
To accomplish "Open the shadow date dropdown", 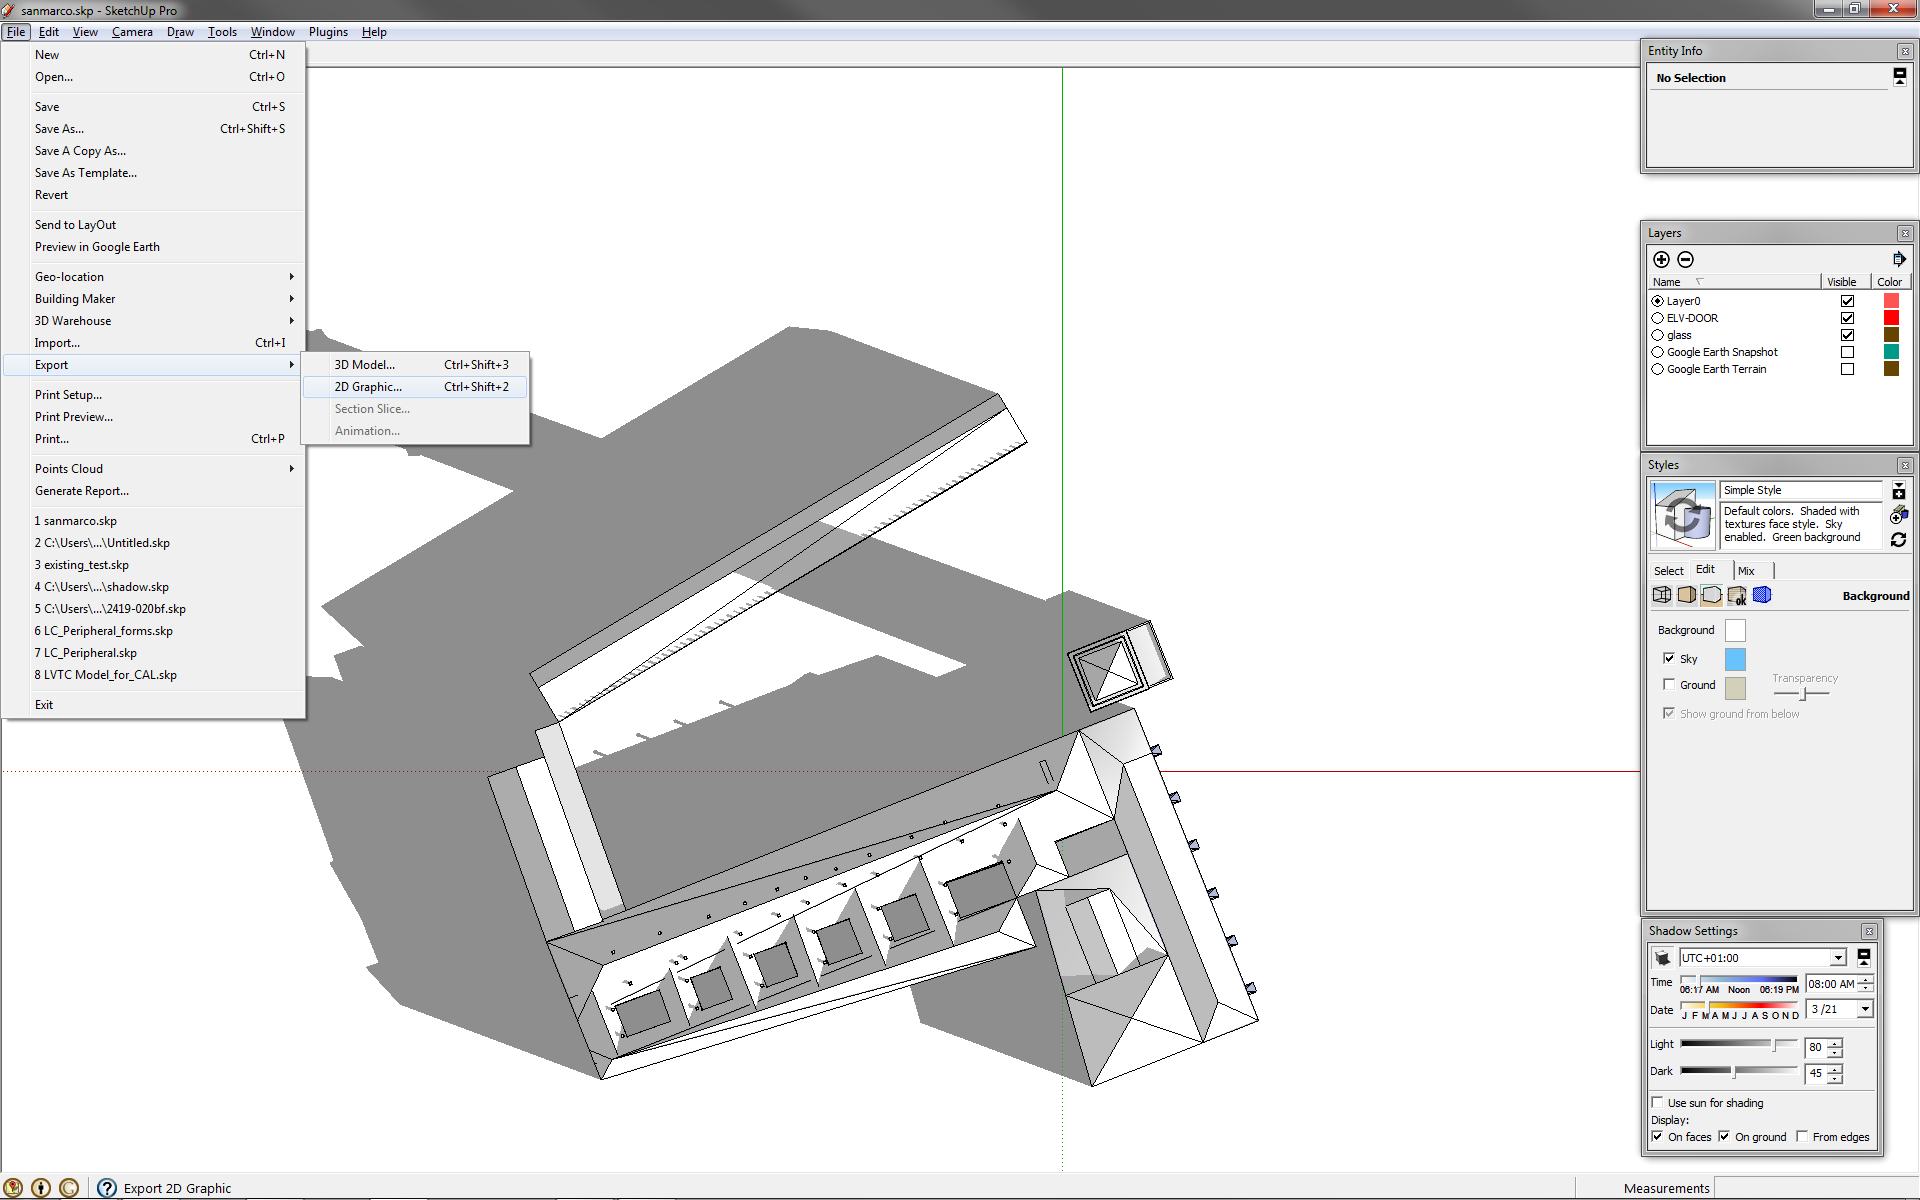I will pos(1864,1010).
